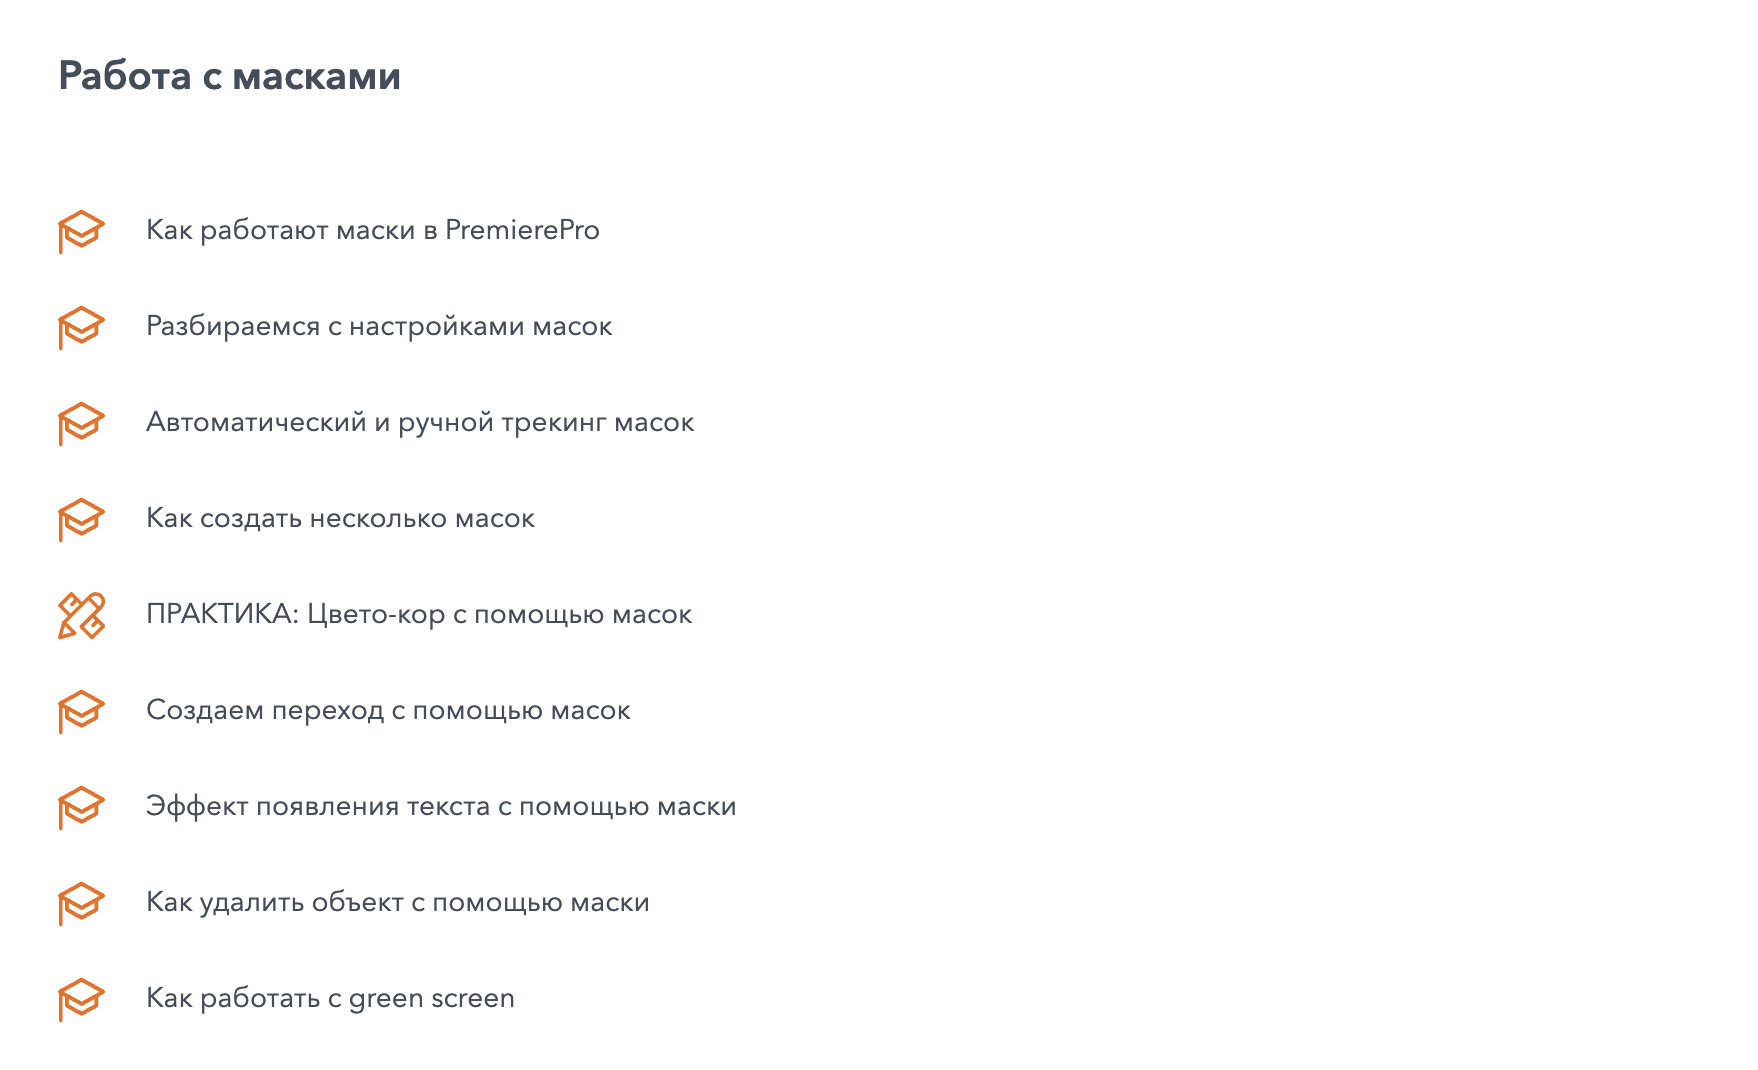Open "Разбираемся с настройками масок" lesson
This screenshot has width=1758, height=1070.
pyautogui.click(x=379, y=326)
